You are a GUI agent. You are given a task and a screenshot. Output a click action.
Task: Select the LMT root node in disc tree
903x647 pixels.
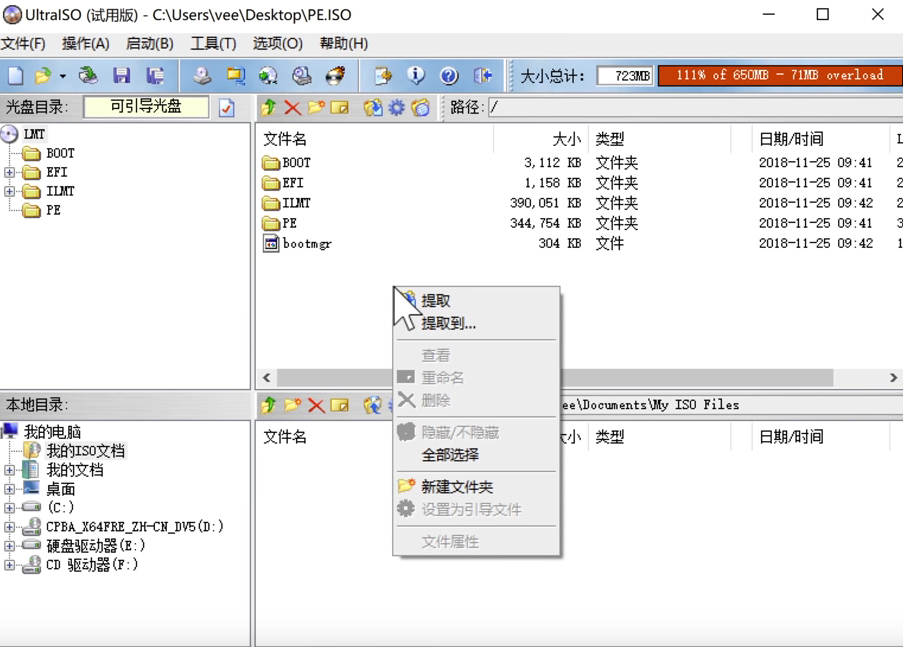click(34, 134)
